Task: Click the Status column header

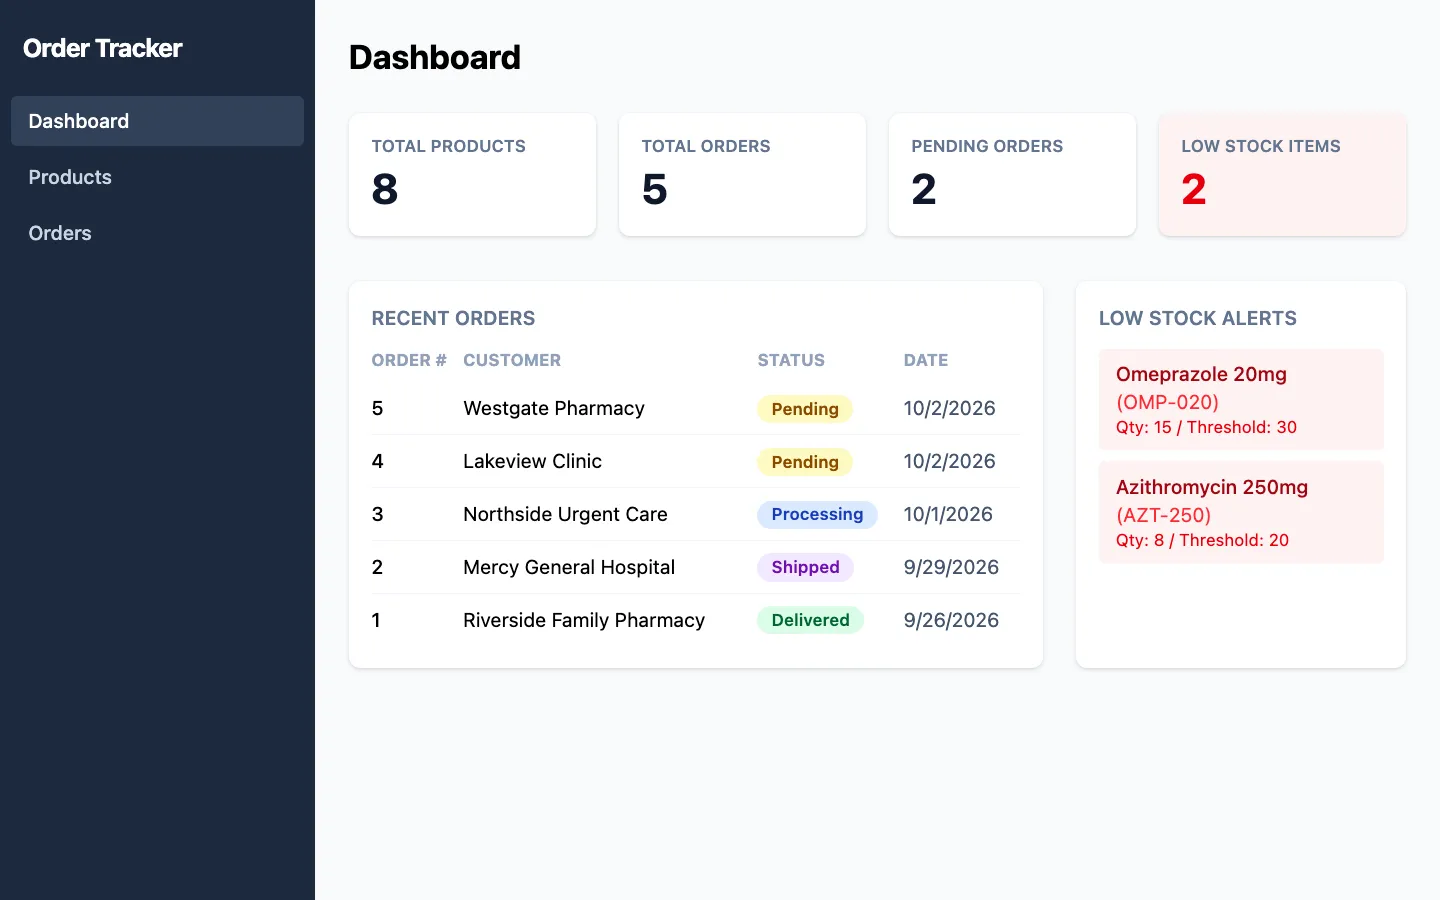Action: tap(791, 360)
